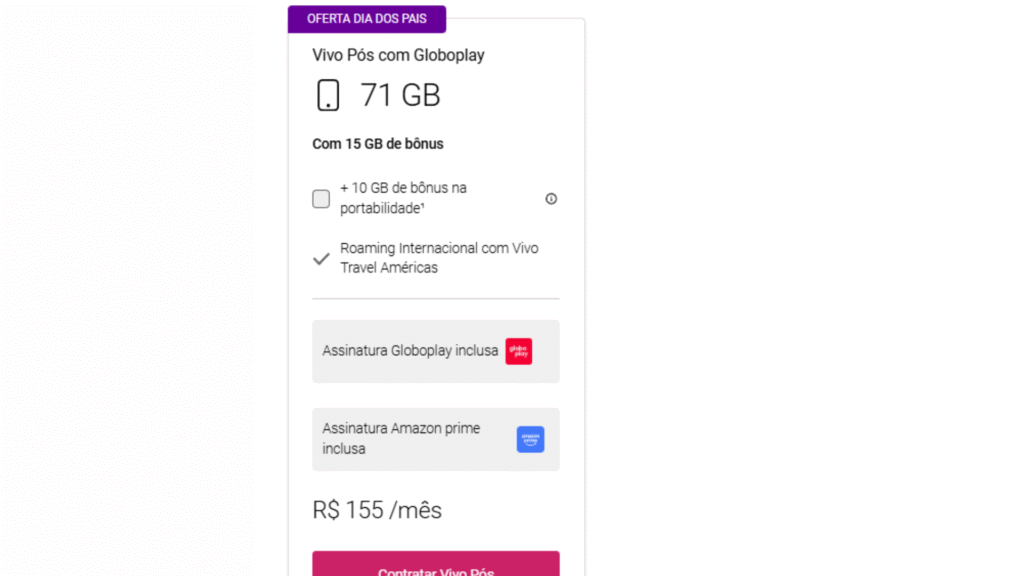Click the red Globoplay badge in Assinatura row
This screenshot has height=576, width=1024.
(x=518, y=351)
